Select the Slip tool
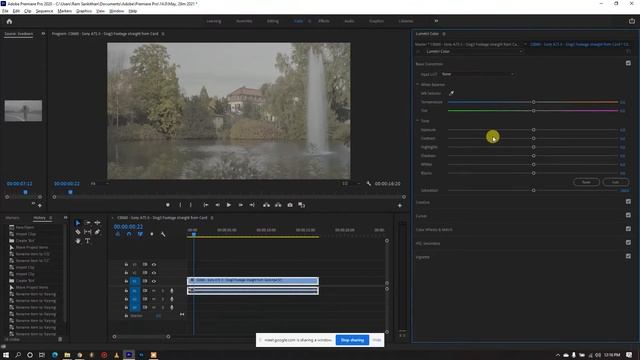The image size is (640, 360). coord(88,232)
